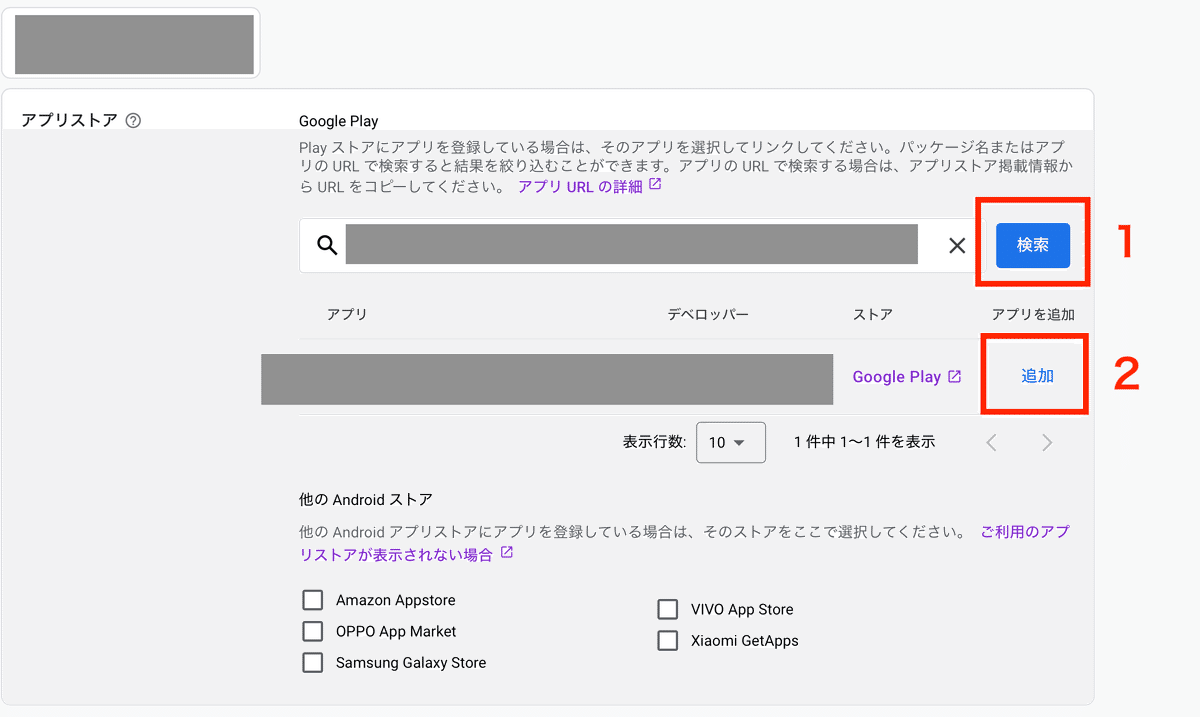Check the Xiaomi GetApps checkbox
The width and height of the screenshot is (1200, 717).
(668, 640)
